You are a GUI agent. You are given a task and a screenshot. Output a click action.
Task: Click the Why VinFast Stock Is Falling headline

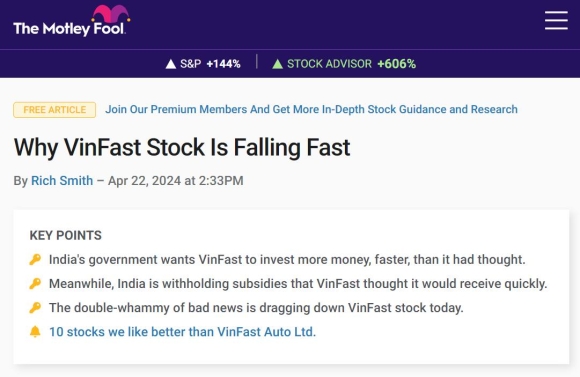[182, 147]
